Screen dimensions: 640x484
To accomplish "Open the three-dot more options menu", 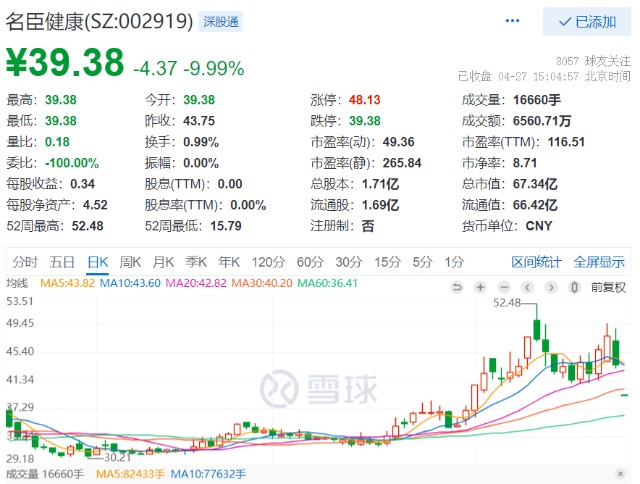I will pos(512,21).
